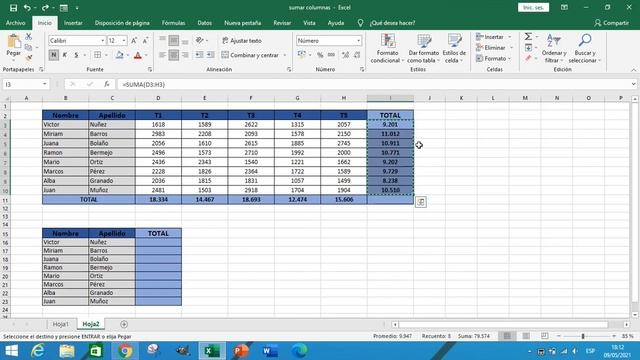This screenshot has width=640, height=360.
Task: Redo the last action
Action: pyautogui.click(x=44, y=8)
